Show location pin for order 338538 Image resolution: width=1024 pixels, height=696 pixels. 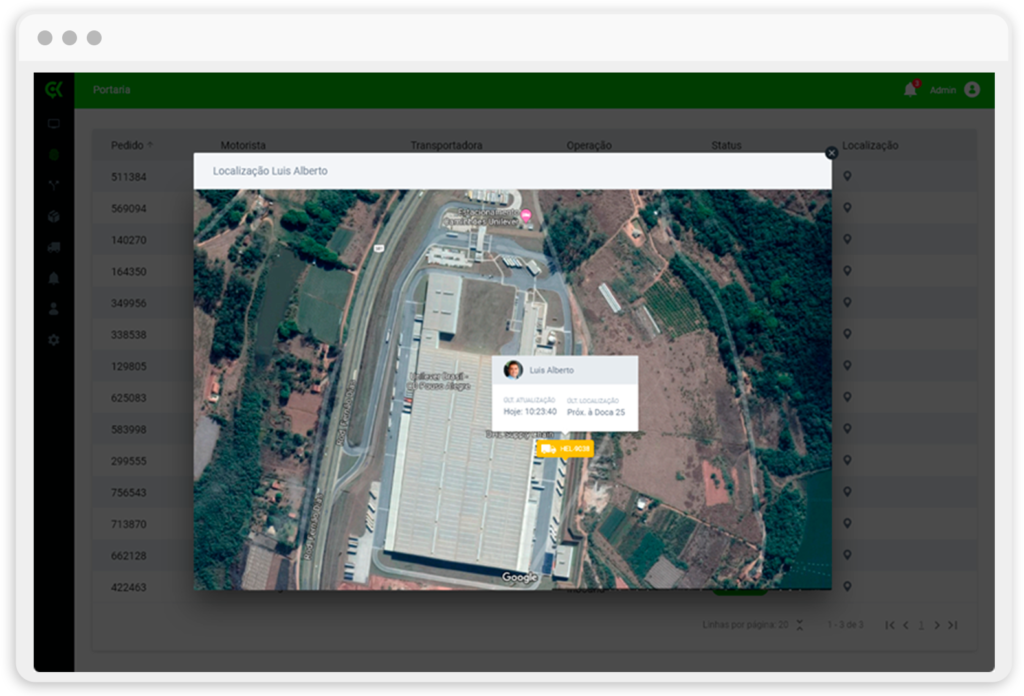pos(847,334)
